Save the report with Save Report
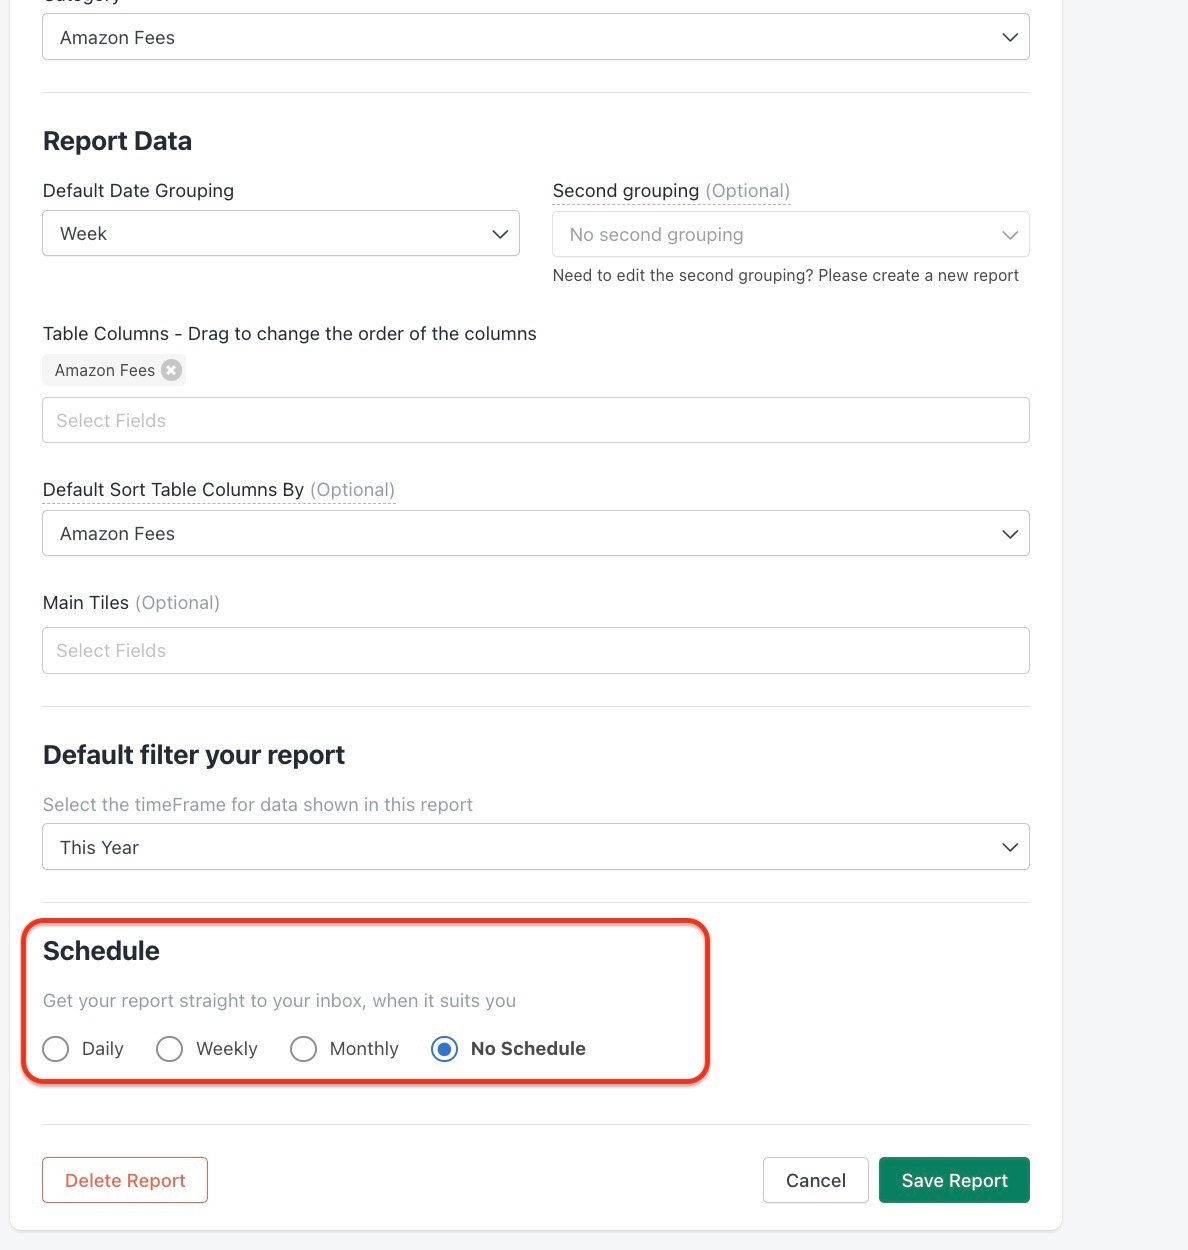The height and width of the screenshot is (1250, 1188). click(x=954, y=1180)
